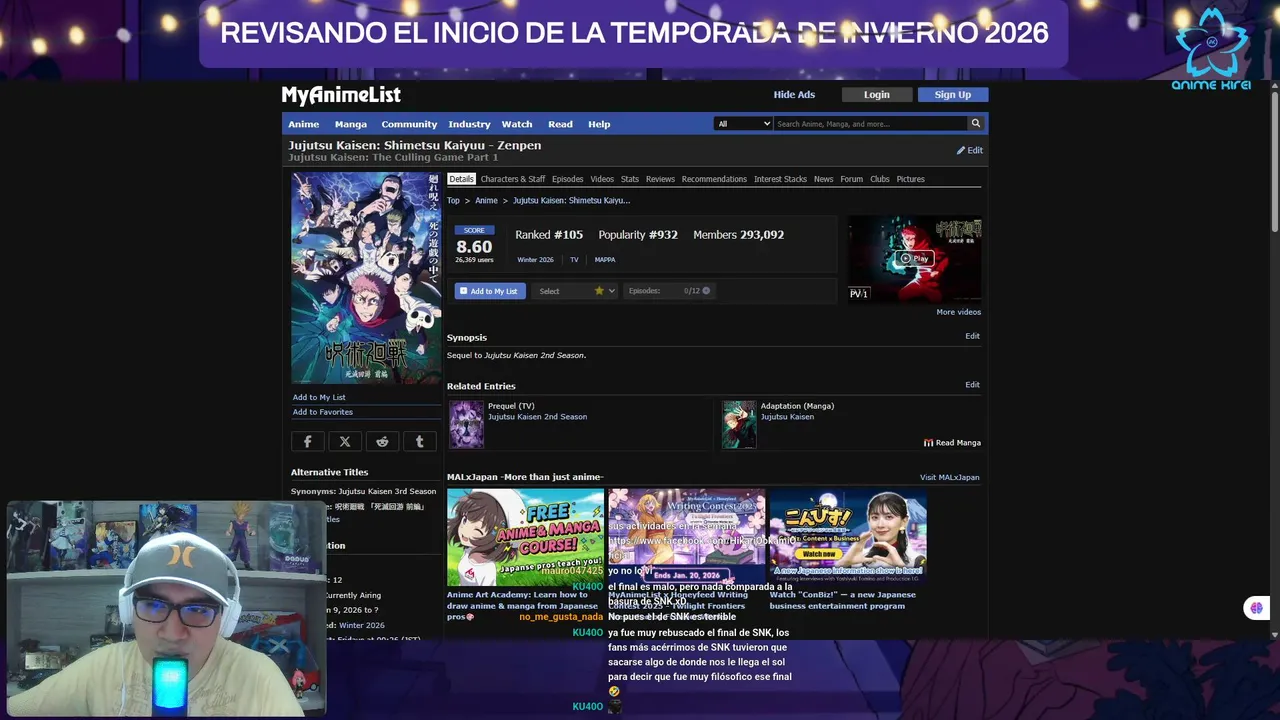Click the blue Add to My List button
Viewport: 1280px width, 720px height.
tap(490, 291)
